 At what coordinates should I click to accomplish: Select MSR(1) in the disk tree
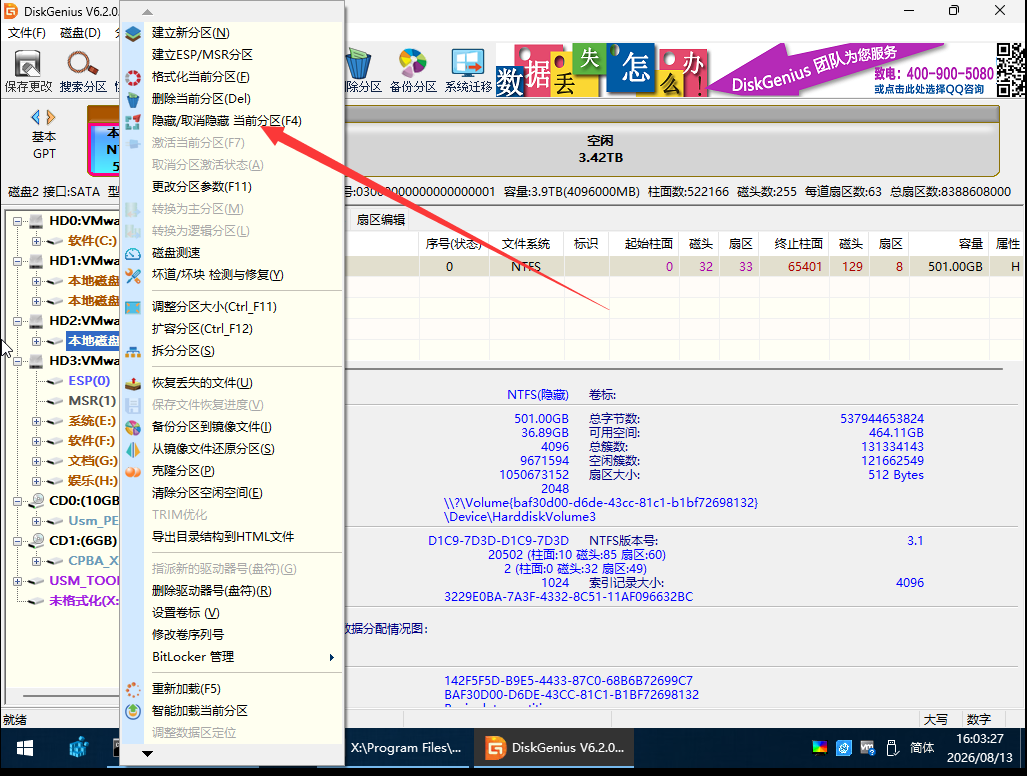pos(92,401)
